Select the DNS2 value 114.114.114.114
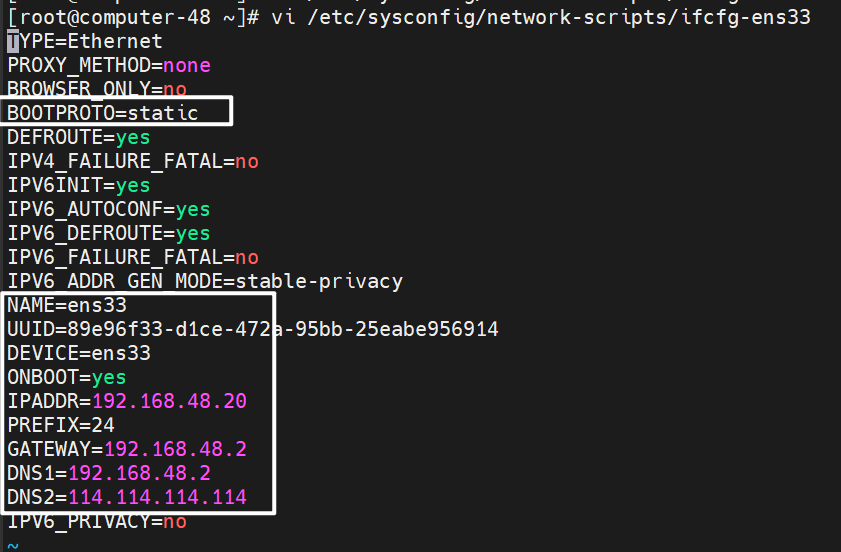841x552 pixels. coord(157,497)
